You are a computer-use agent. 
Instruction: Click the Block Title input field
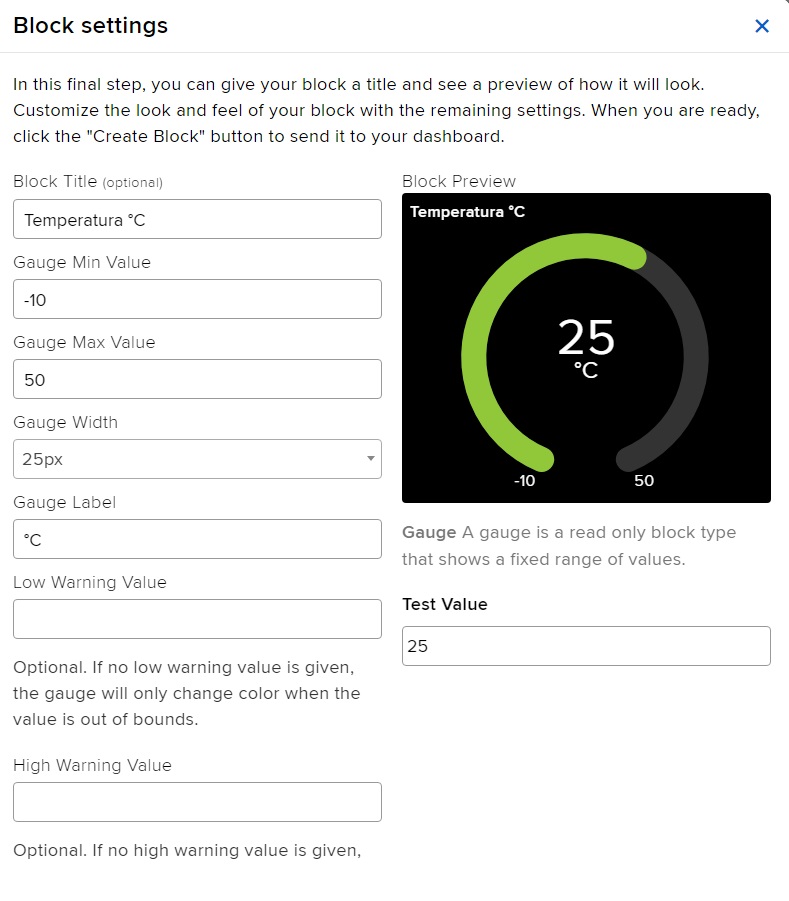(x=197, y=219)
